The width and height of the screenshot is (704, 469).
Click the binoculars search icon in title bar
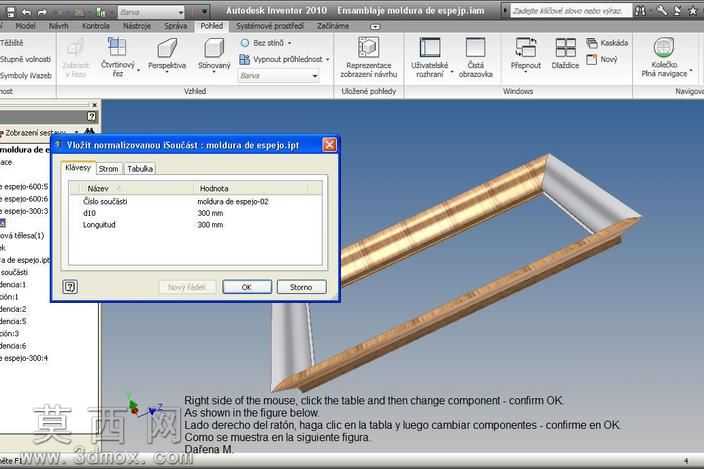(641, 11)
